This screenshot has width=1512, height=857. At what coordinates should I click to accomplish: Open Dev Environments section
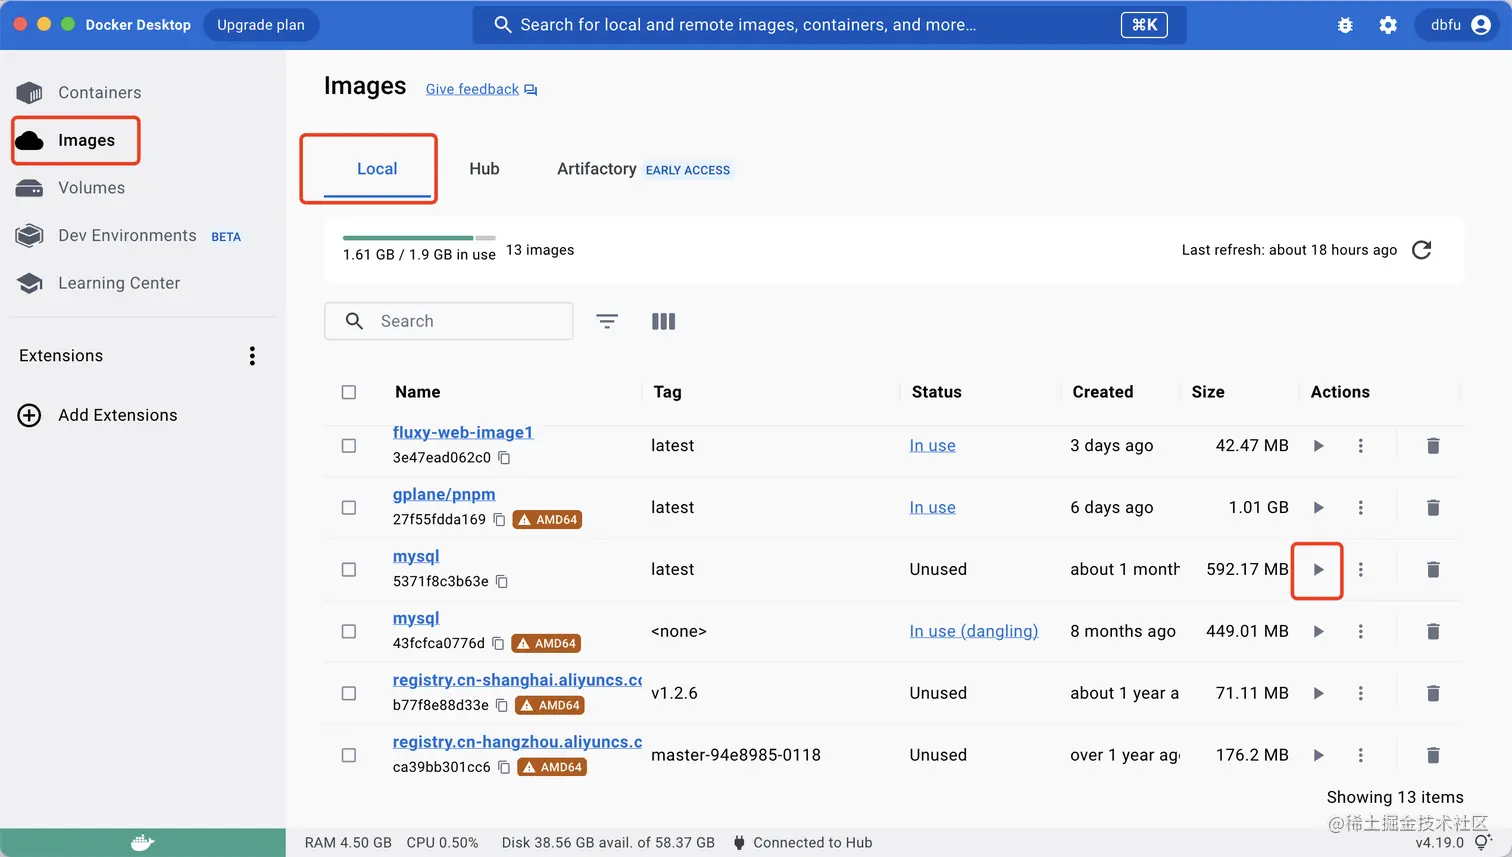click(127, 236)
